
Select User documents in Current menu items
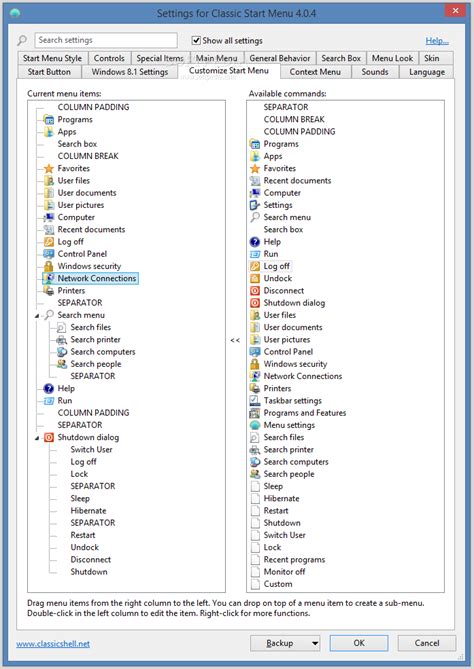[x=87, y=193]
